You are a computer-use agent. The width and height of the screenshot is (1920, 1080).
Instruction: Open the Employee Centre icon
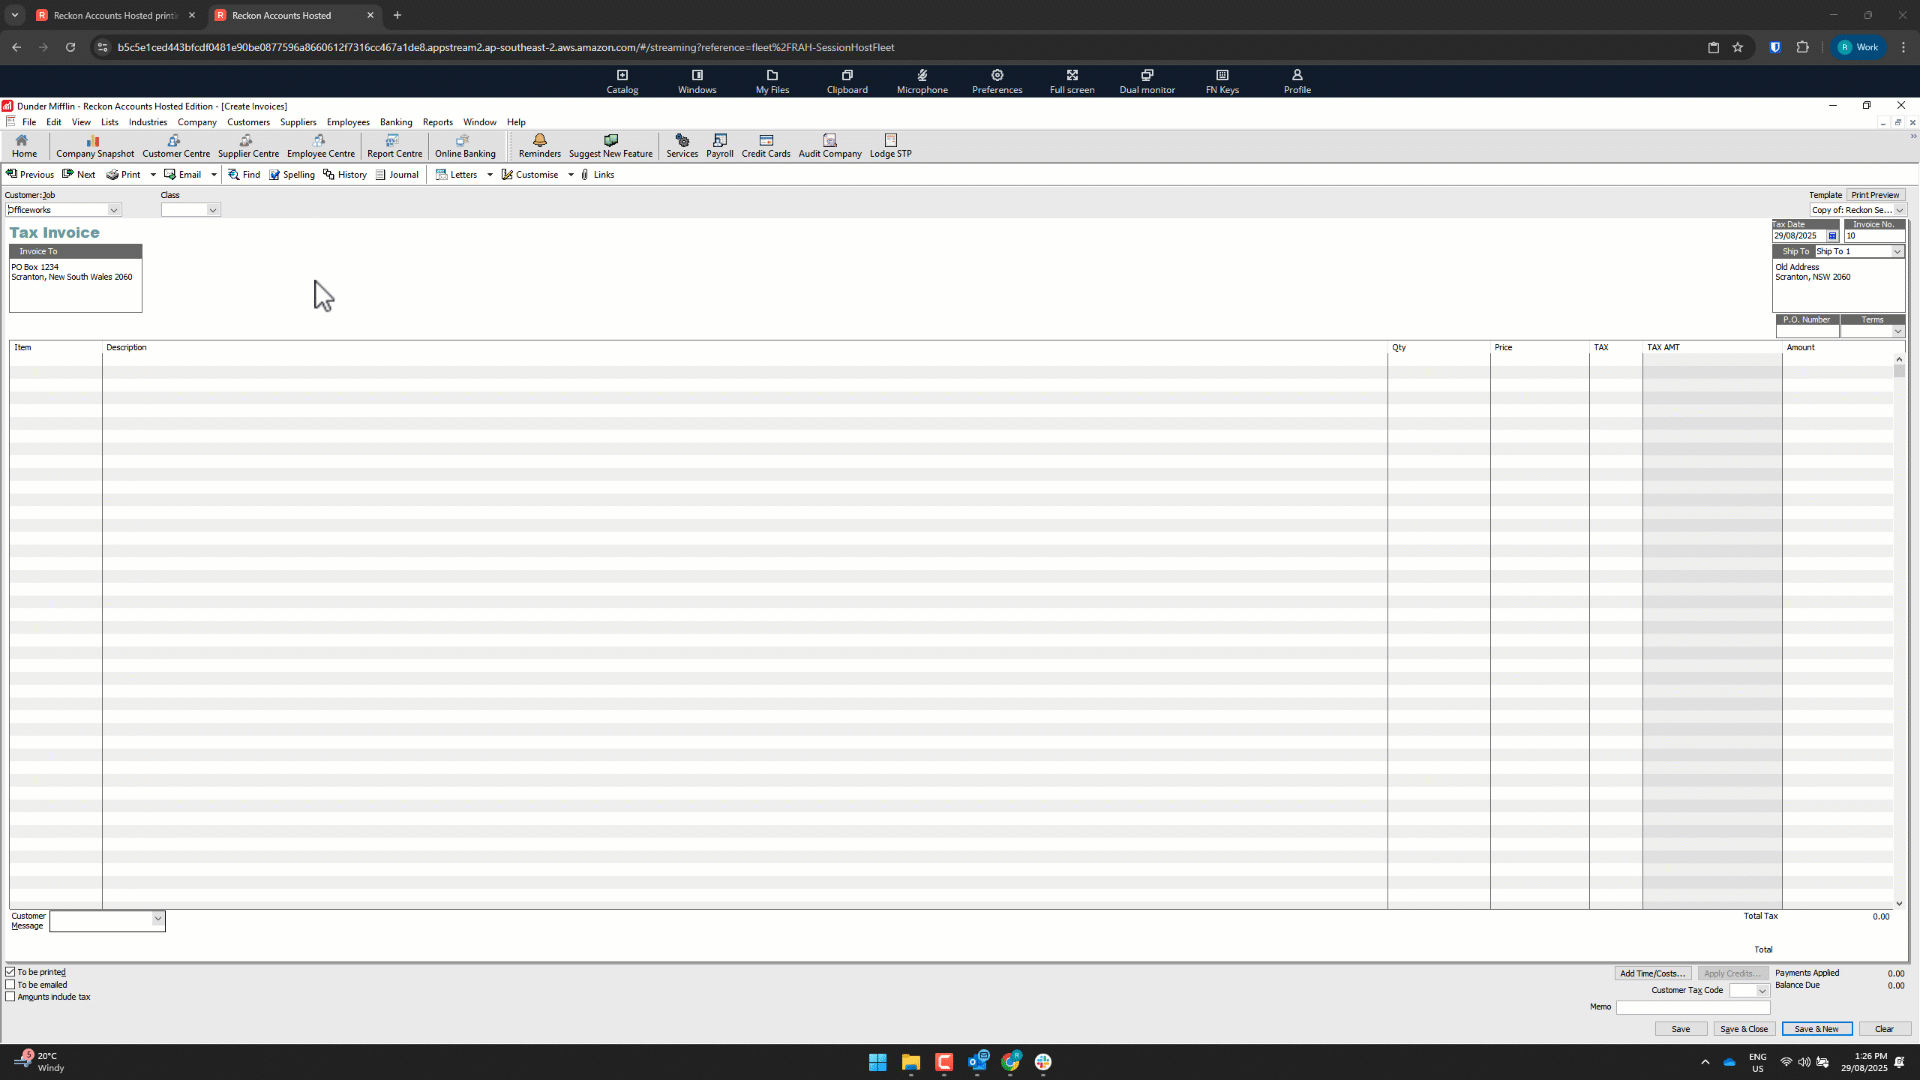click(x=320, y=146)
